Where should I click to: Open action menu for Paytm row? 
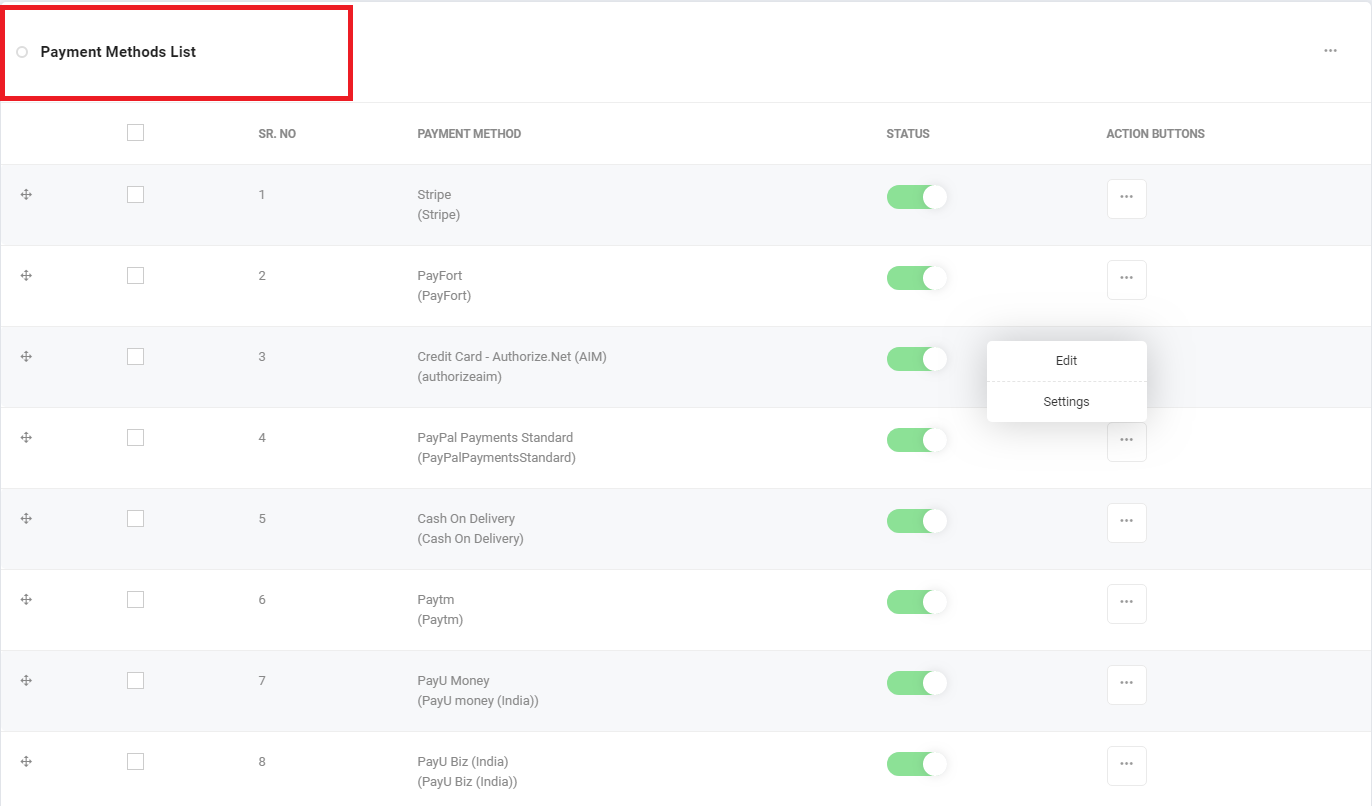(x=1127, y=604)
